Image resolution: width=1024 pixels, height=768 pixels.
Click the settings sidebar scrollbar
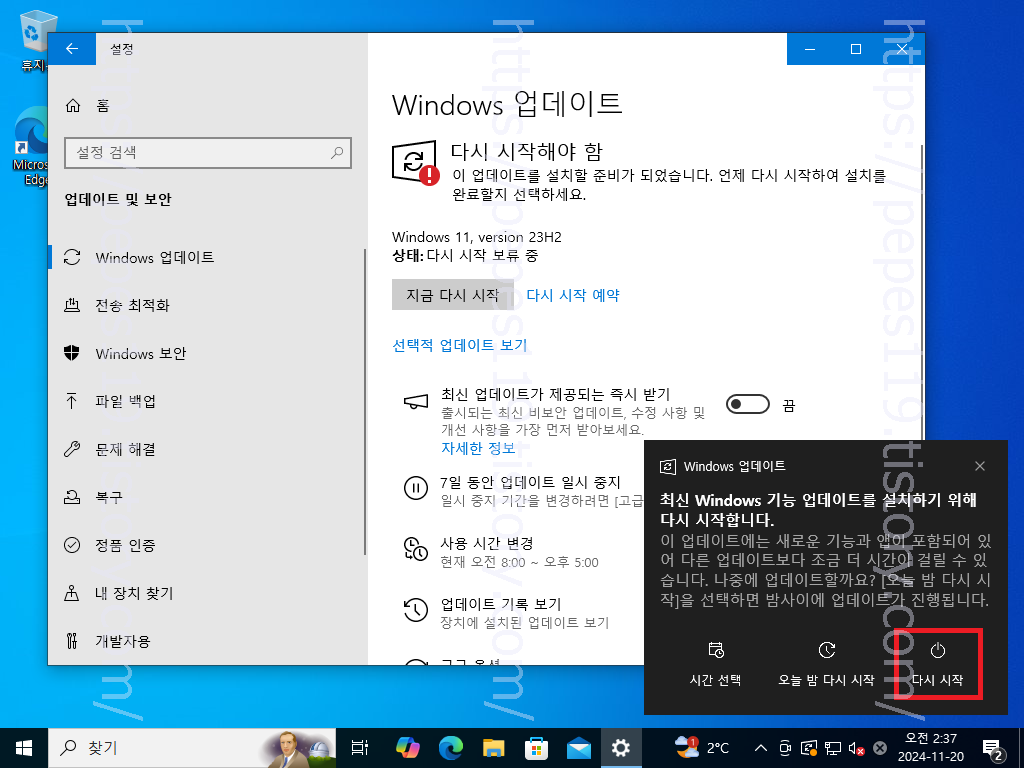pos(365,402)
